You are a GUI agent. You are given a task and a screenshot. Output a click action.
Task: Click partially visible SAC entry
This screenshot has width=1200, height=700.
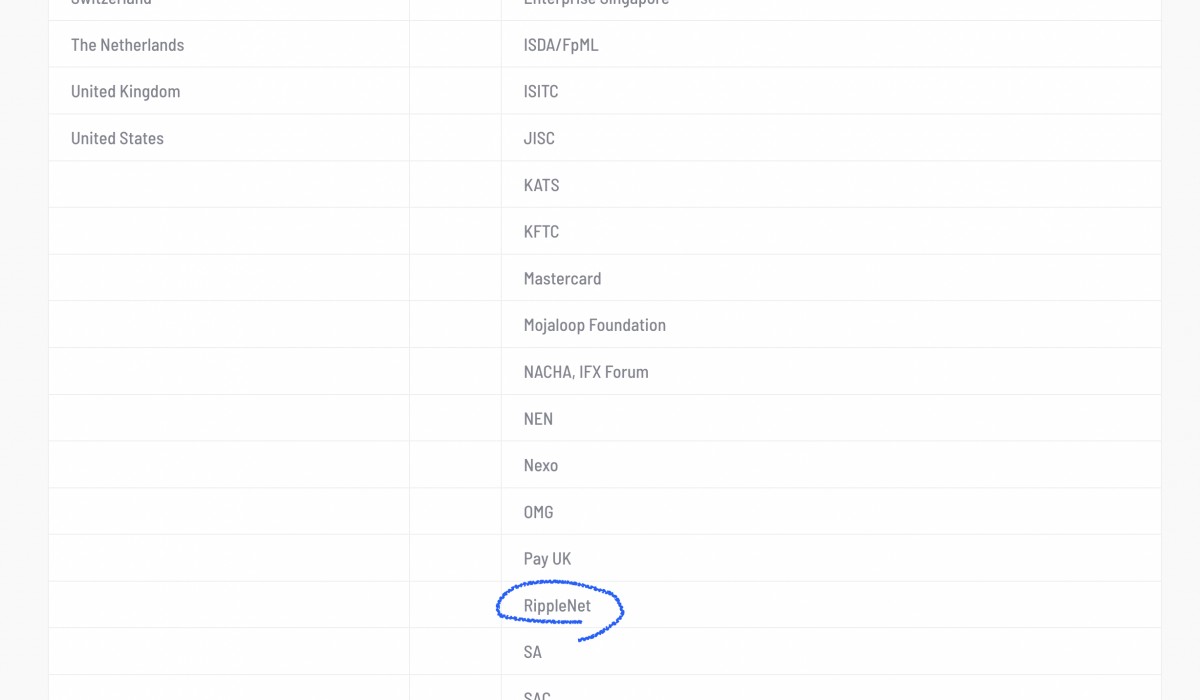coord(537,695)
